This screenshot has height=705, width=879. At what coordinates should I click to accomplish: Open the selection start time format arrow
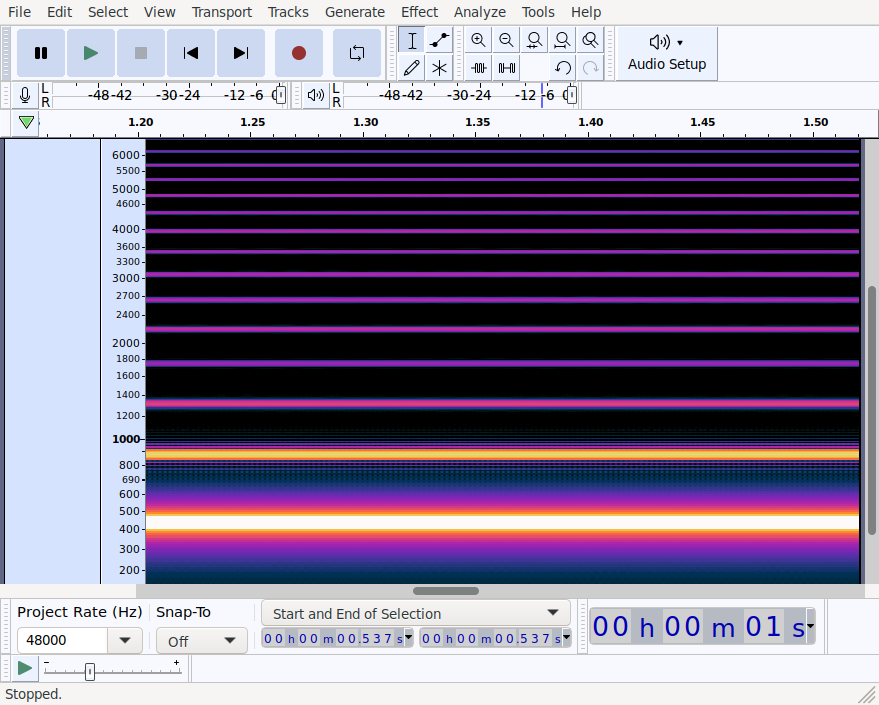(409, 637)
